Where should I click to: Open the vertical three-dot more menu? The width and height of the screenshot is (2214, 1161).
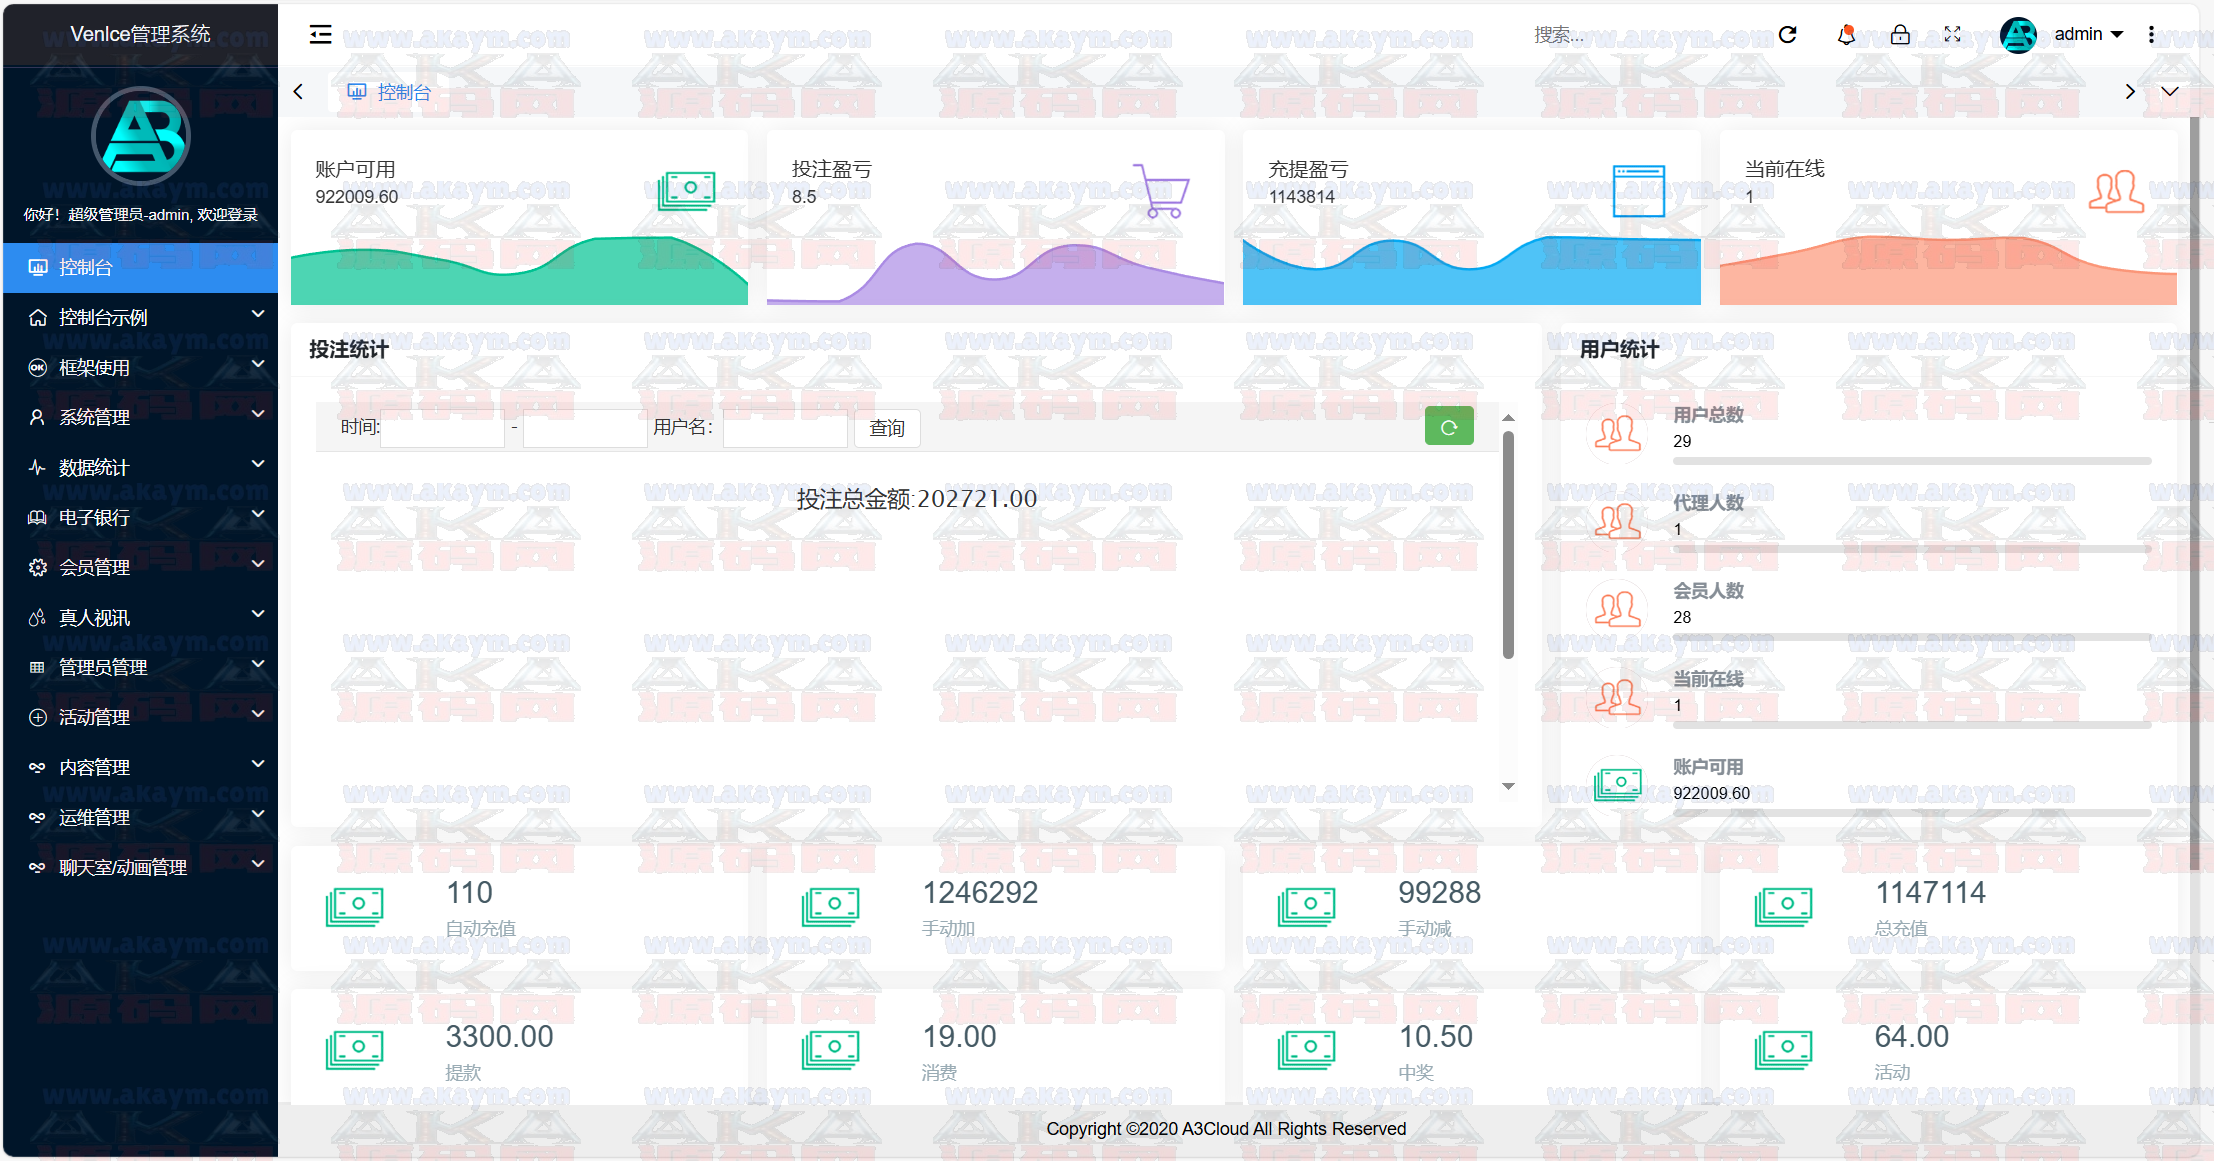click(2151, 35)
